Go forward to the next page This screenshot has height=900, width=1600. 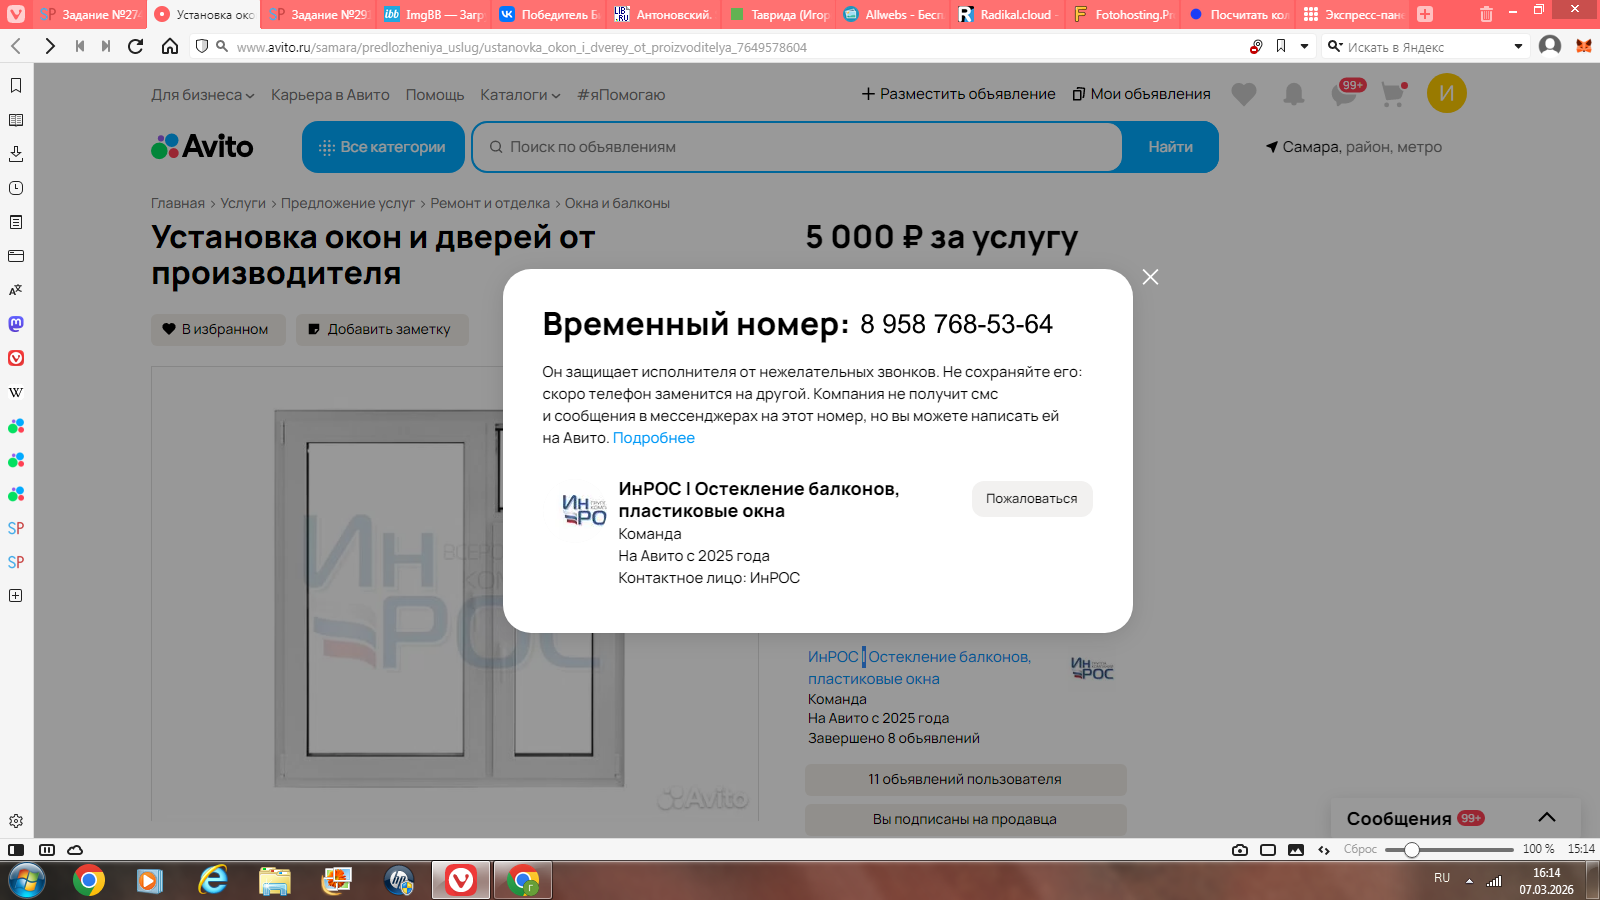[50, 46]
